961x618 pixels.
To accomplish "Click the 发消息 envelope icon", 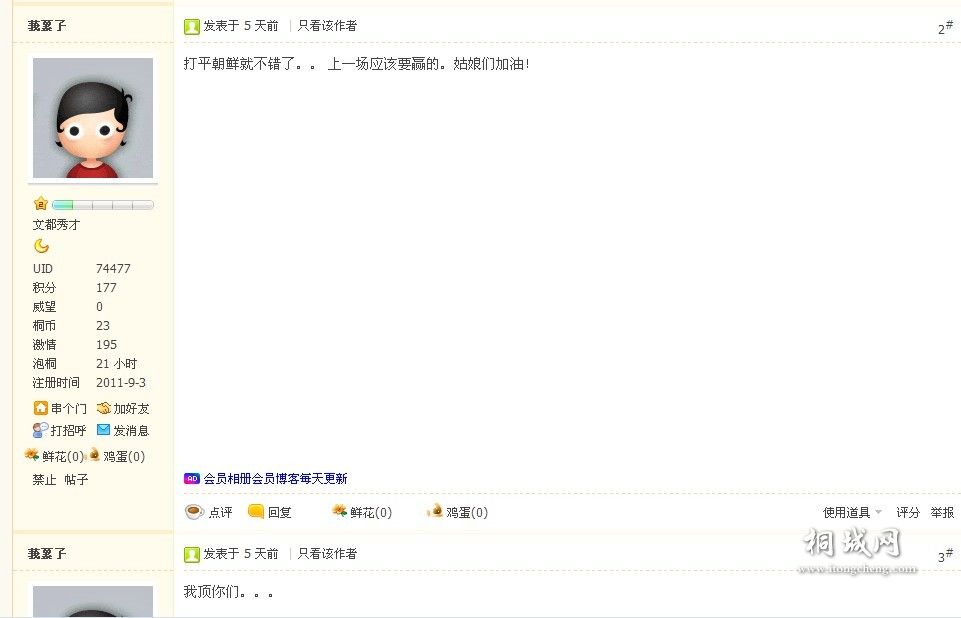I will [x=104, y=430].
